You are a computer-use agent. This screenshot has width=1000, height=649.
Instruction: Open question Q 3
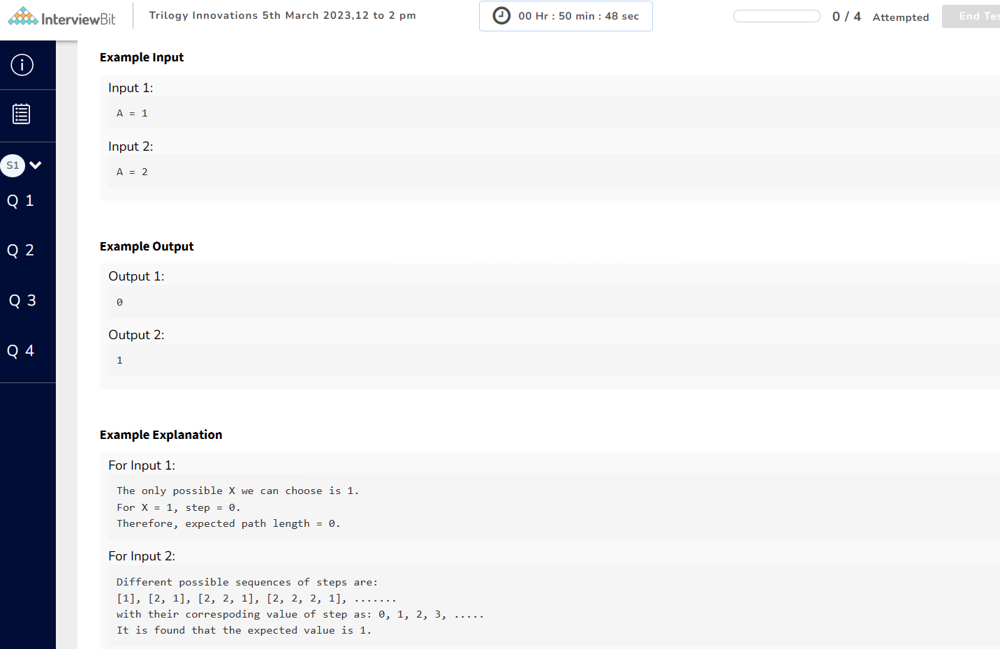[22, 301]
